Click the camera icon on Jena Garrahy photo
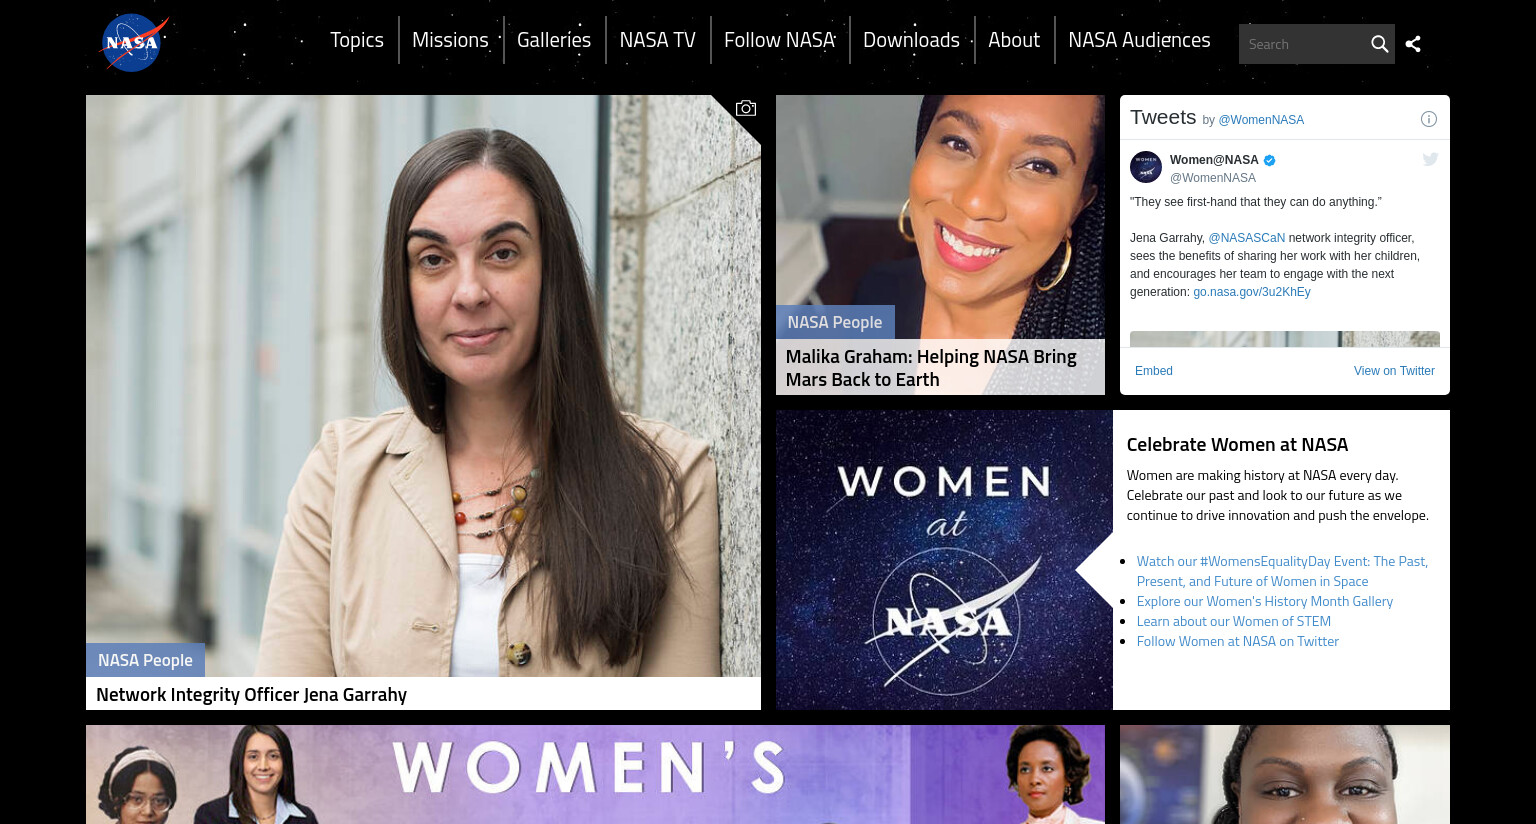Image resolution: width=1536 pixels, height=824 pixels. [x=746, y=108]
